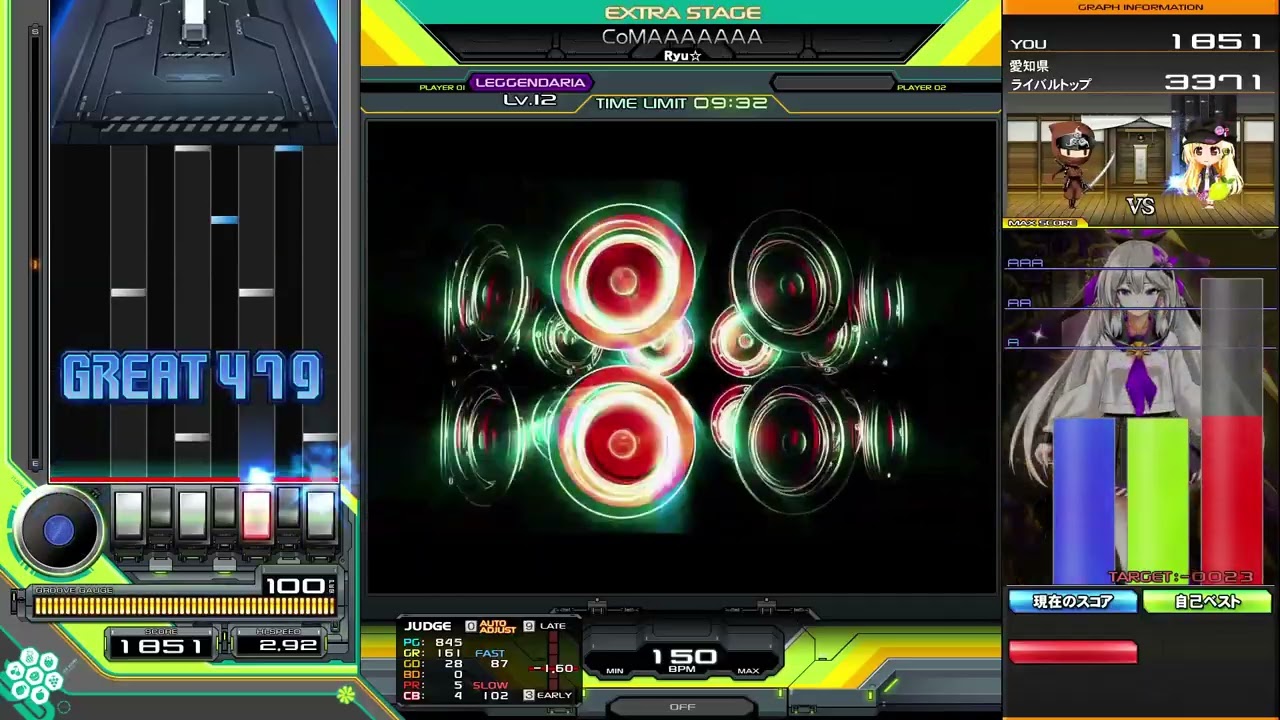Select the 自己ベスト label
Viewport: 1280px width, 720px height.
pos(1207,601)
